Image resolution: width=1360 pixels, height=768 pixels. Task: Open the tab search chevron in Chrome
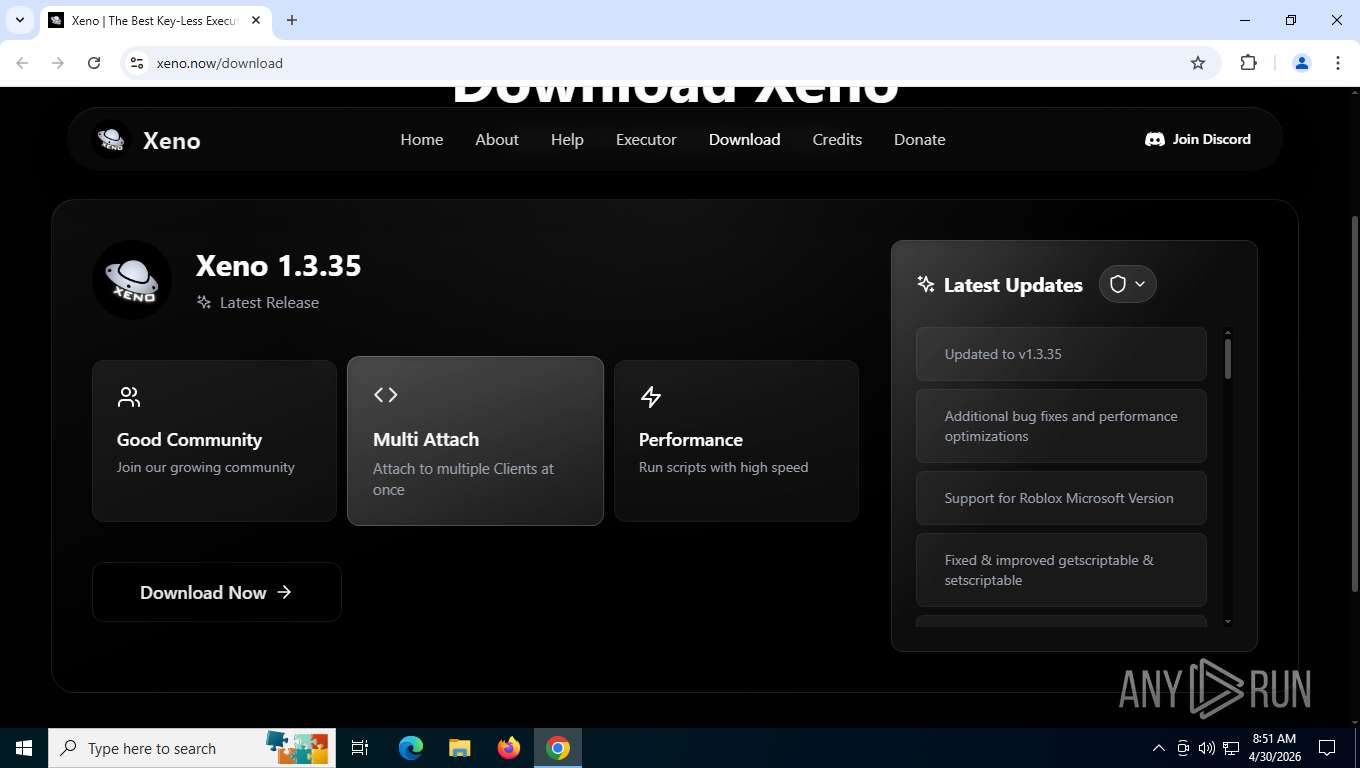(x=19, y=20)
